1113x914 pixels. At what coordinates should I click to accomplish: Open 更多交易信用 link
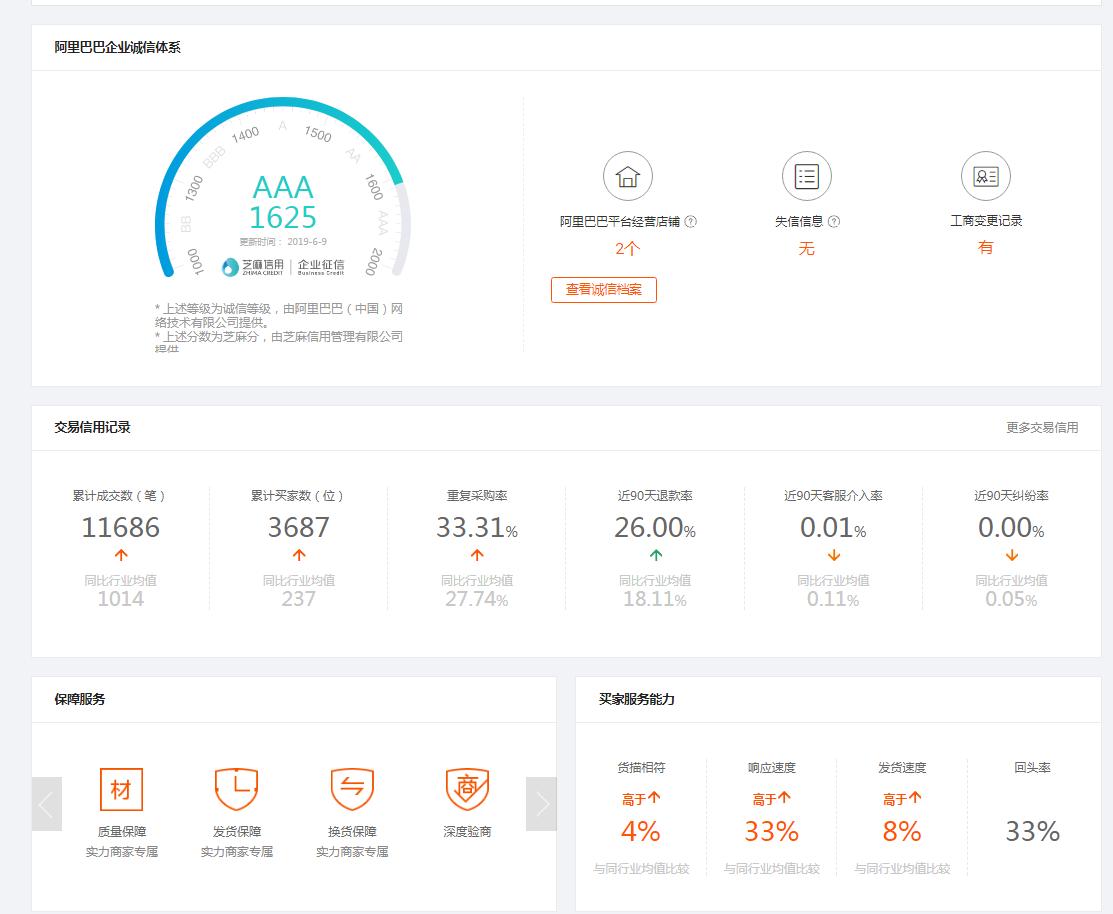click(1042, 427)
